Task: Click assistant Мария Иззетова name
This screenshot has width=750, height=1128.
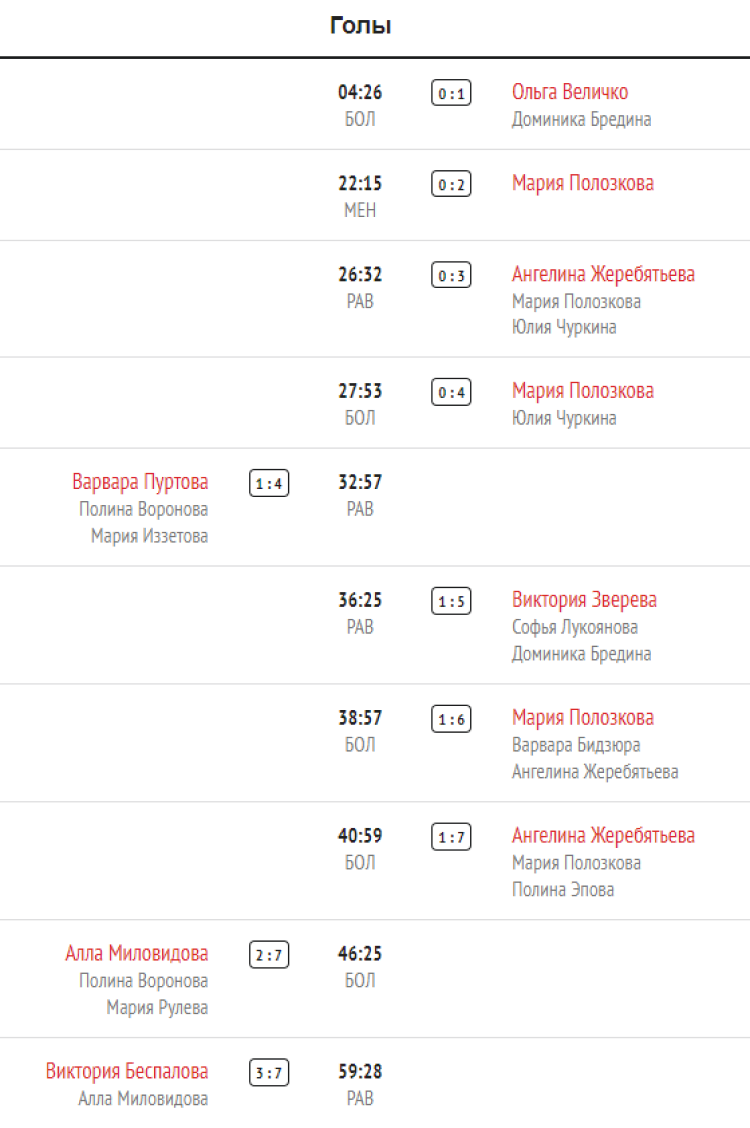Action: (149, 536)
